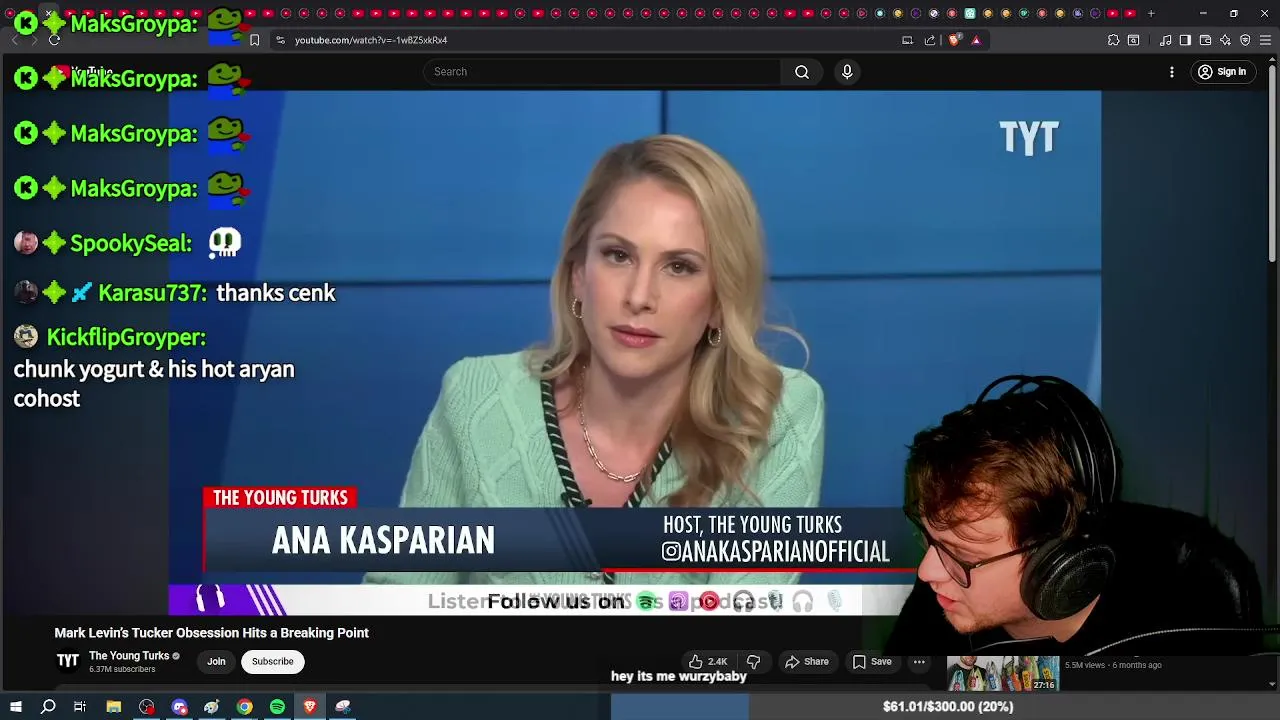The height and width of the screenshot is (720, 1280).
Task: Share the video via Share button
Action: tap(807, 661)
